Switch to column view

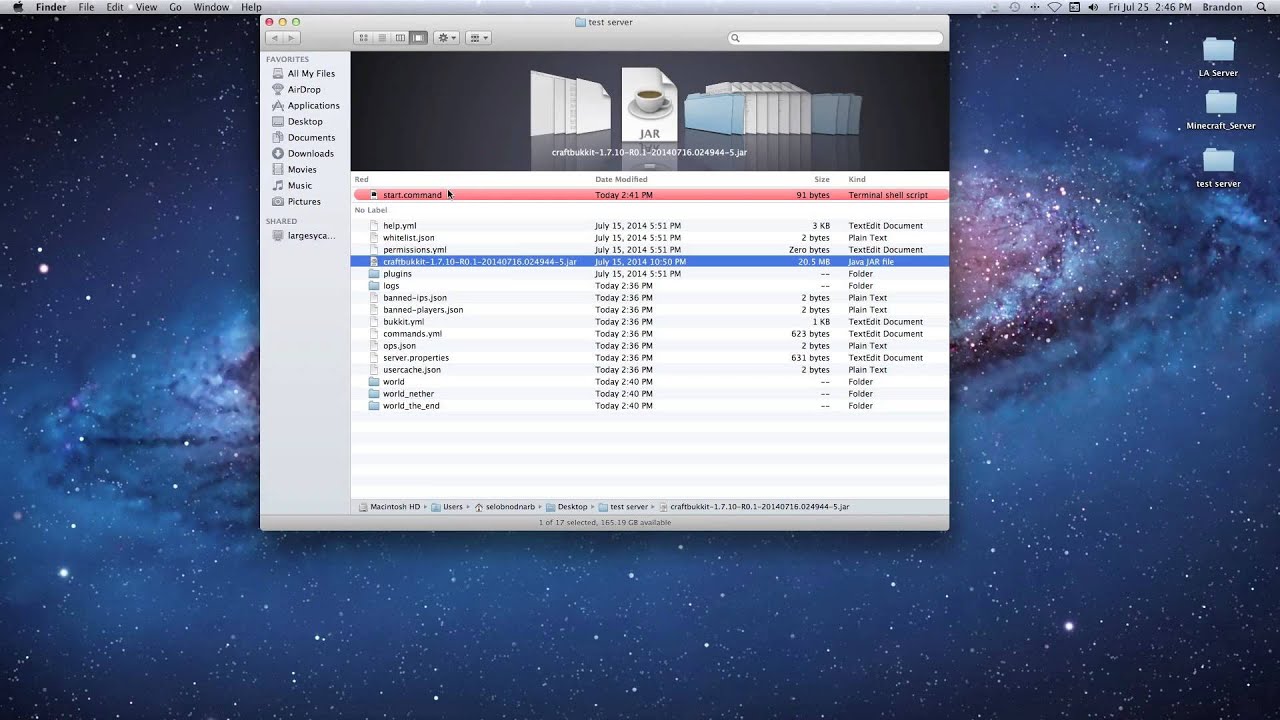[x=400, y=38]
